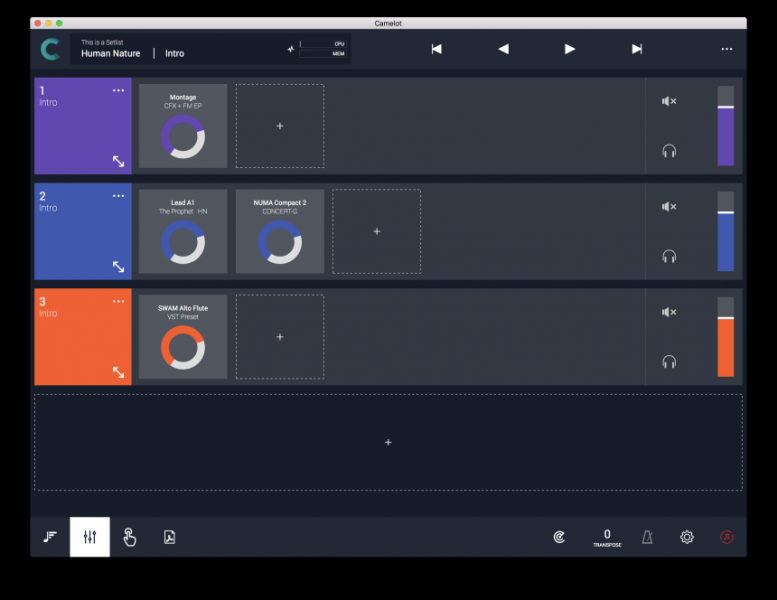Click the Human Nature song title
This screenshot has height=600, width=777.
[111, 54]
